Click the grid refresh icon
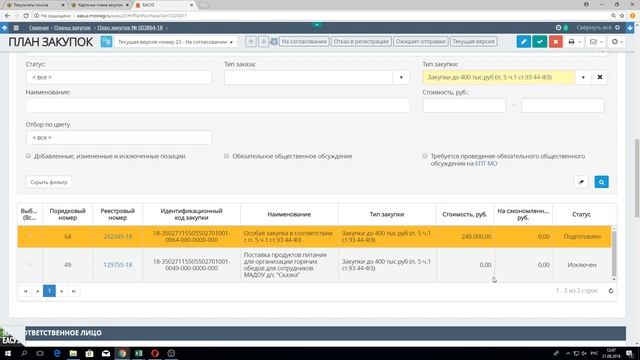The image size is (640, 360). [611, 291]
